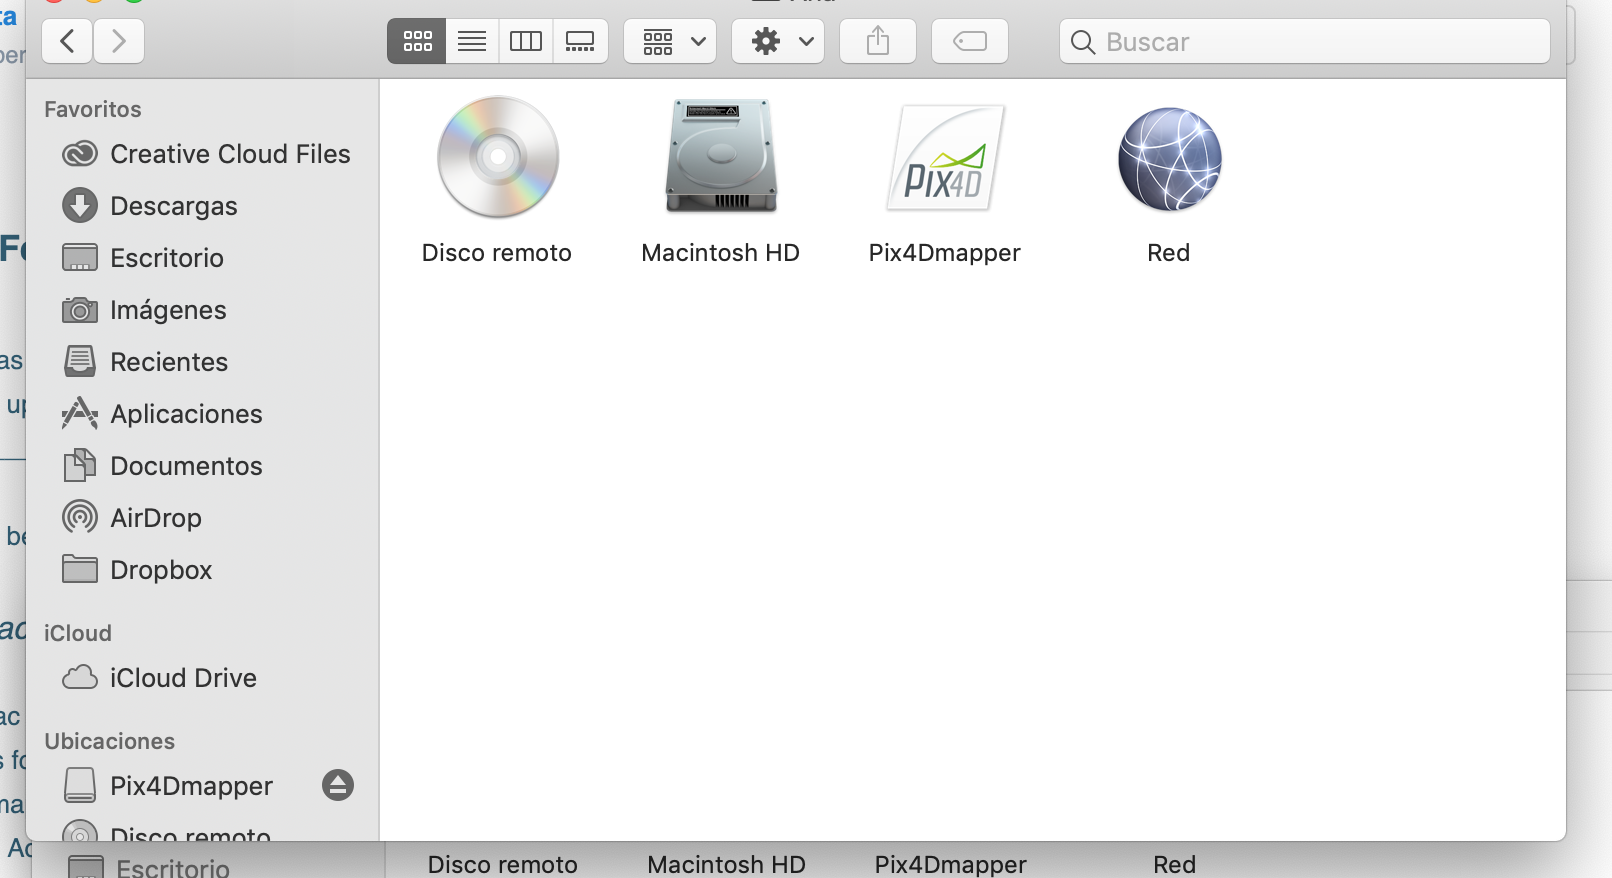Viewport: 1612px width, 878px height.
Task: Select the Macintosh HD drive icon
Action: point(721,156)
